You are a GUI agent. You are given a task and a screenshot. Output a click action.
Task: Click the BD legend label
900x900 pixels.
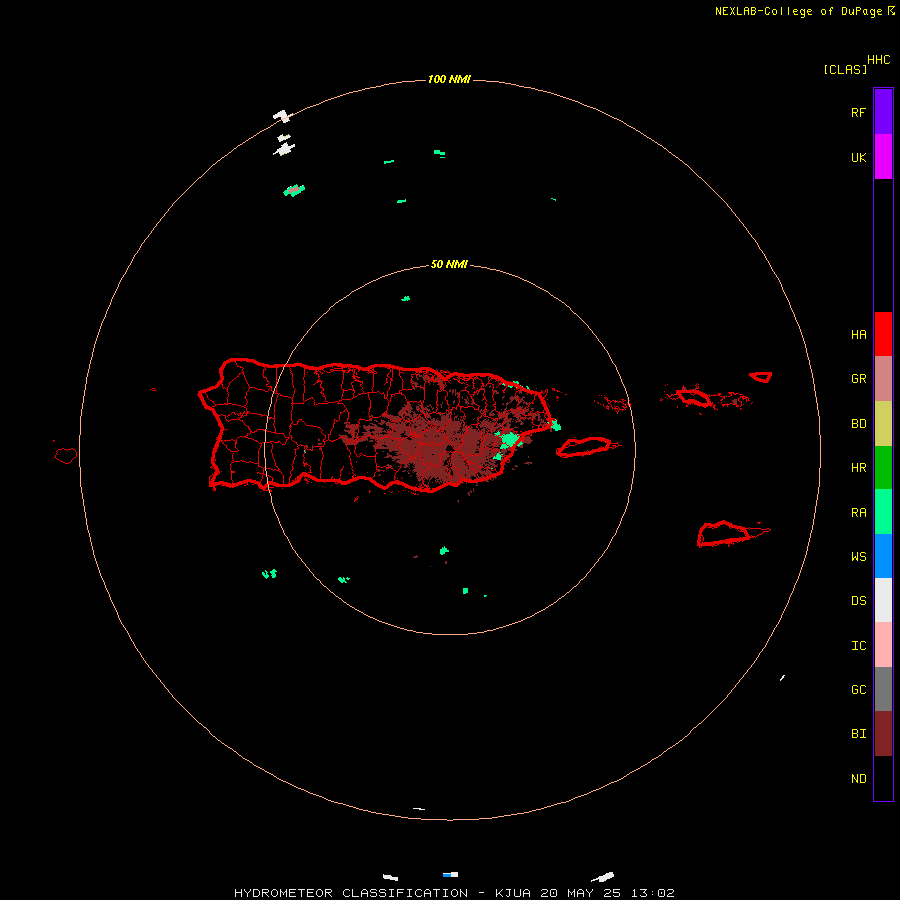click(858, 424)
